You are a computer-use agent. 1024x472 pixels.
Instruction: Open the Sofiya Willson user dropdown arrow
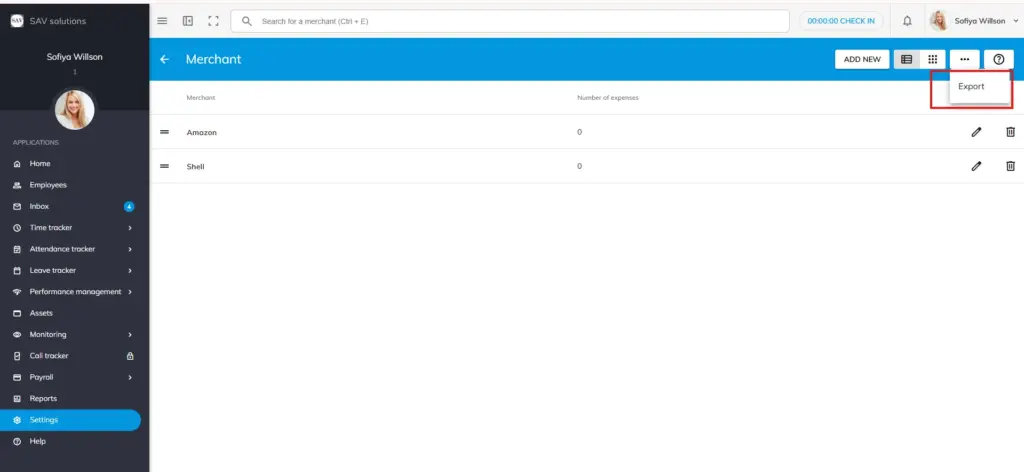click(1016, 21)
